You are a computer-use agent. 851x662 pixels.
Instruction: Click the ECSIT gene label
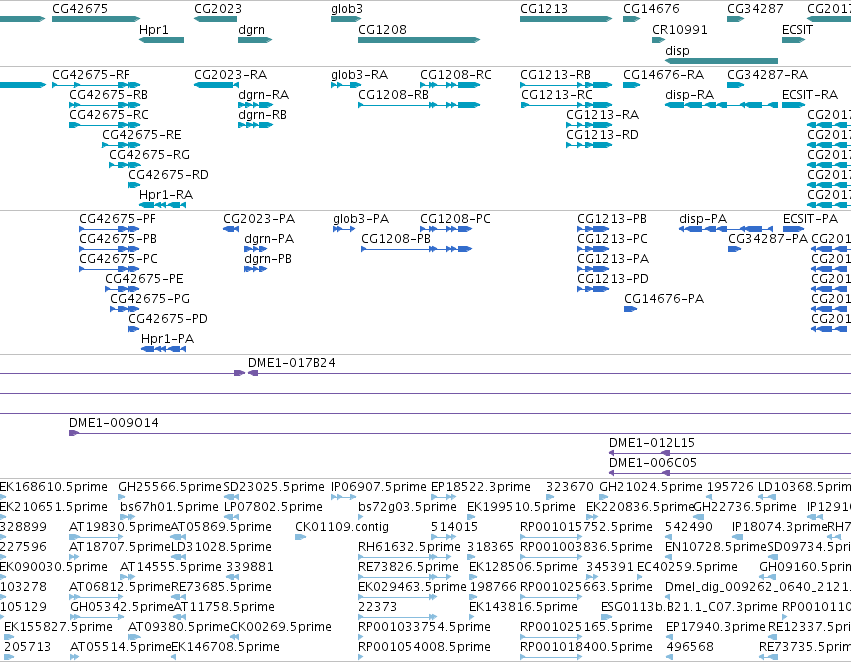(797, 30)
